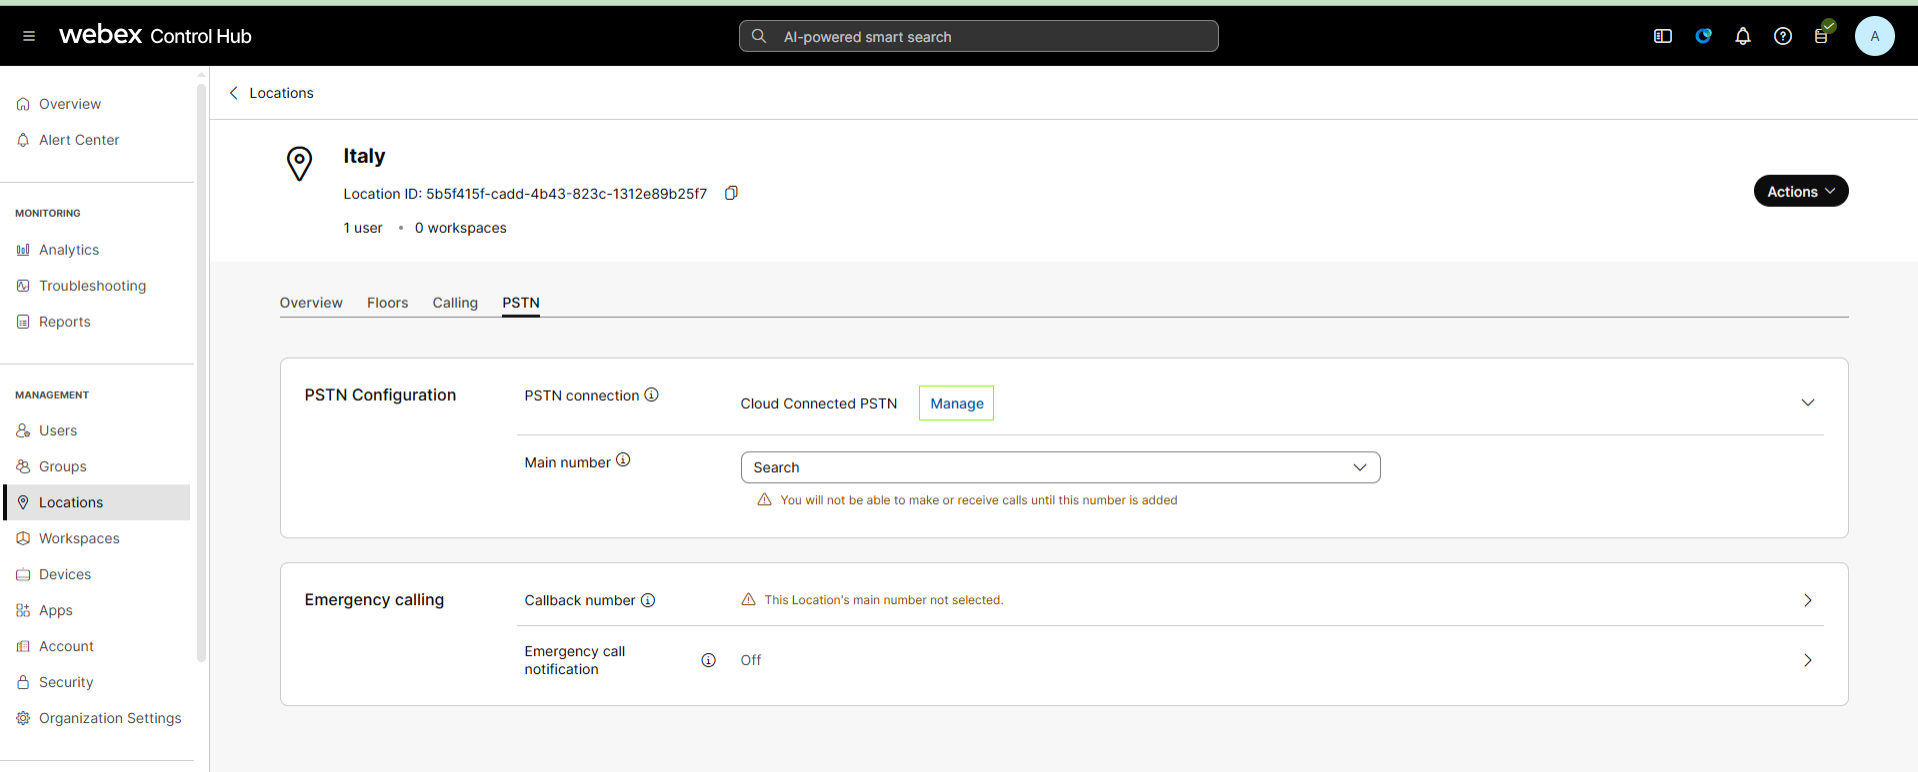
Task: Open the Main number Search dropdown
Action: click(x=1060, y=467)
